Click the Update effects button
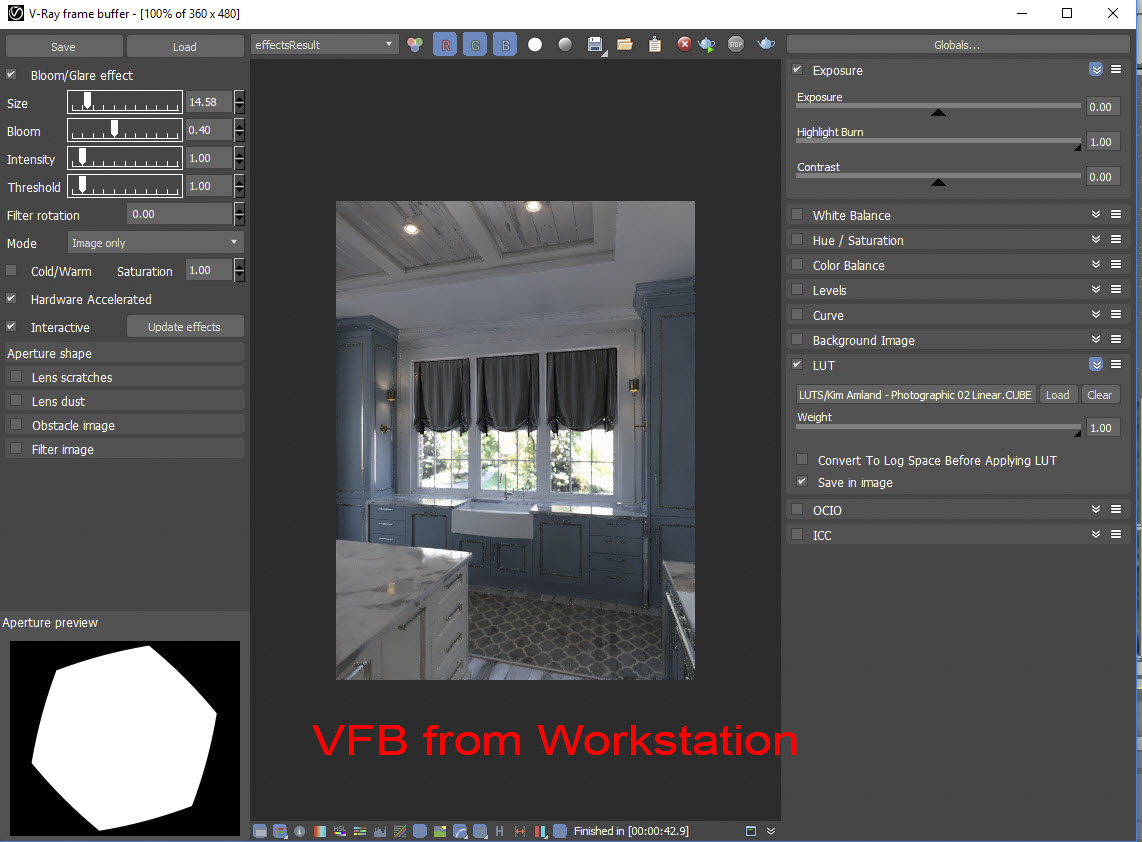This screenshot has width=1142, height=842. pyautogui.click(x=184, y=327)
